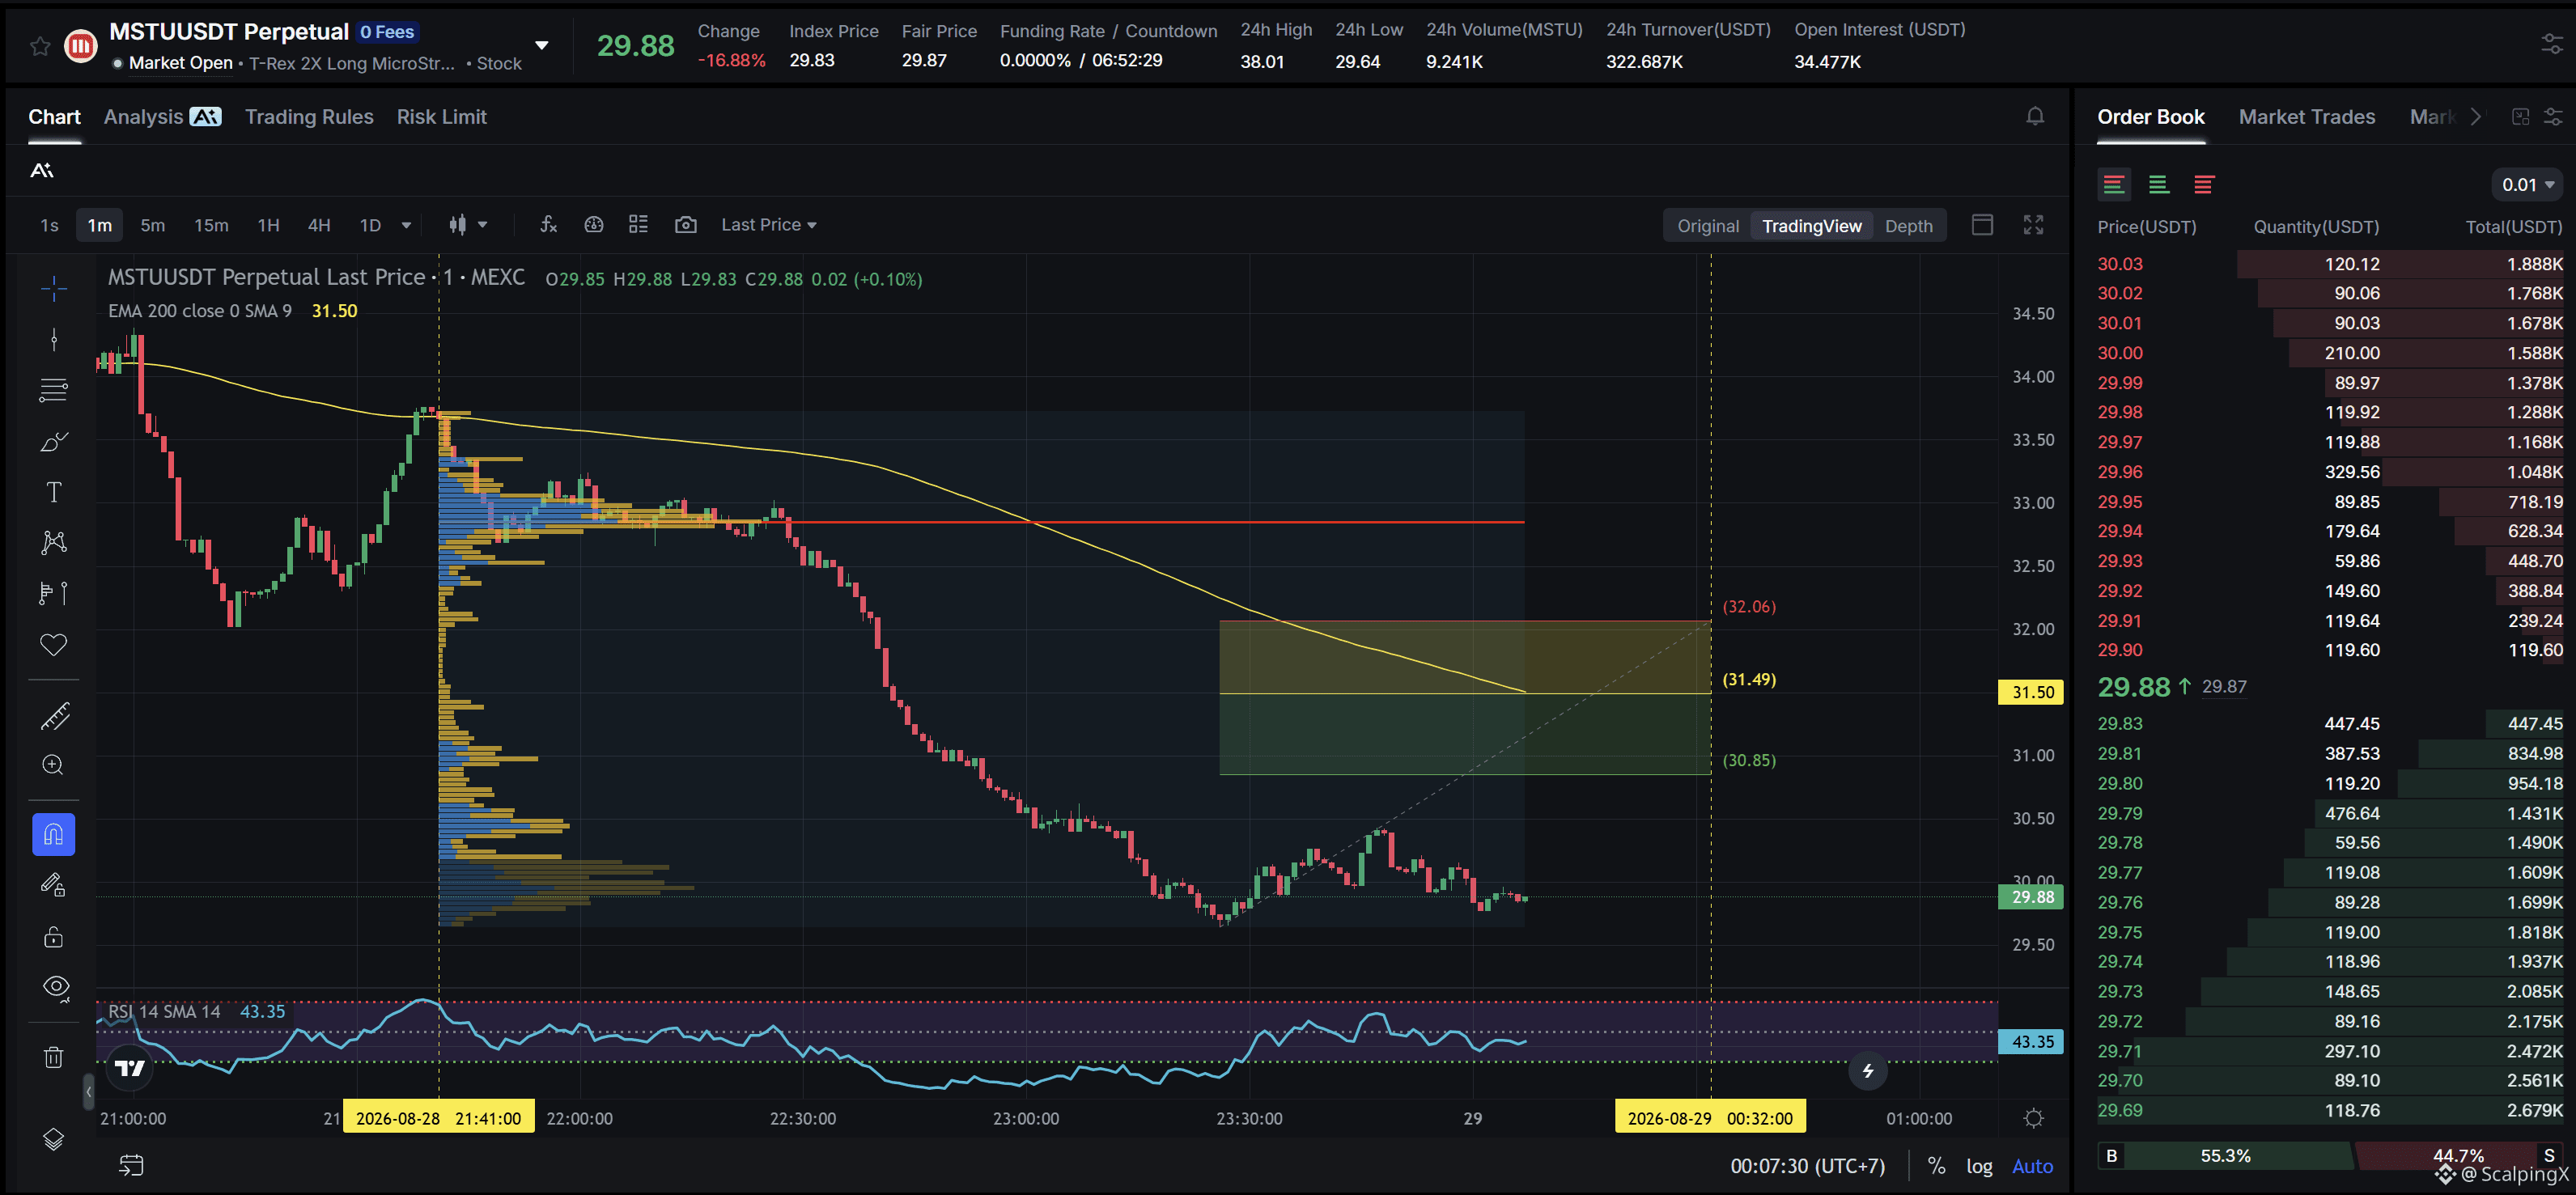Open the Trading Rules tab

point(309,117)
